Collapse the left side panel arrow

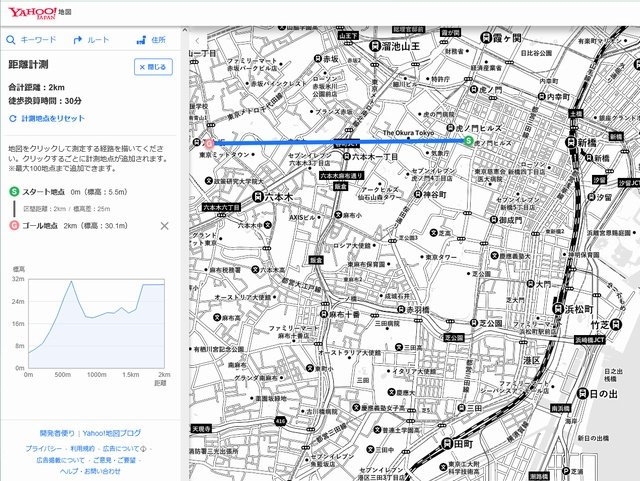click(197, 41)
